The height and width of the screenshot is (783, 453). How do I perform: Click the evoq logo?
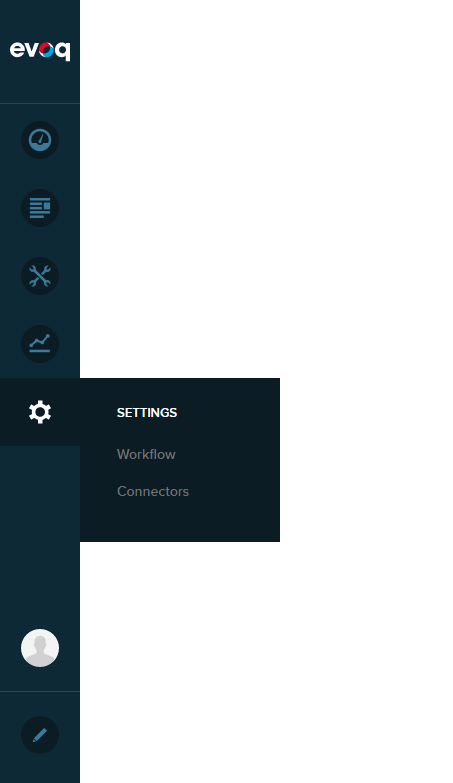point(40,50)
